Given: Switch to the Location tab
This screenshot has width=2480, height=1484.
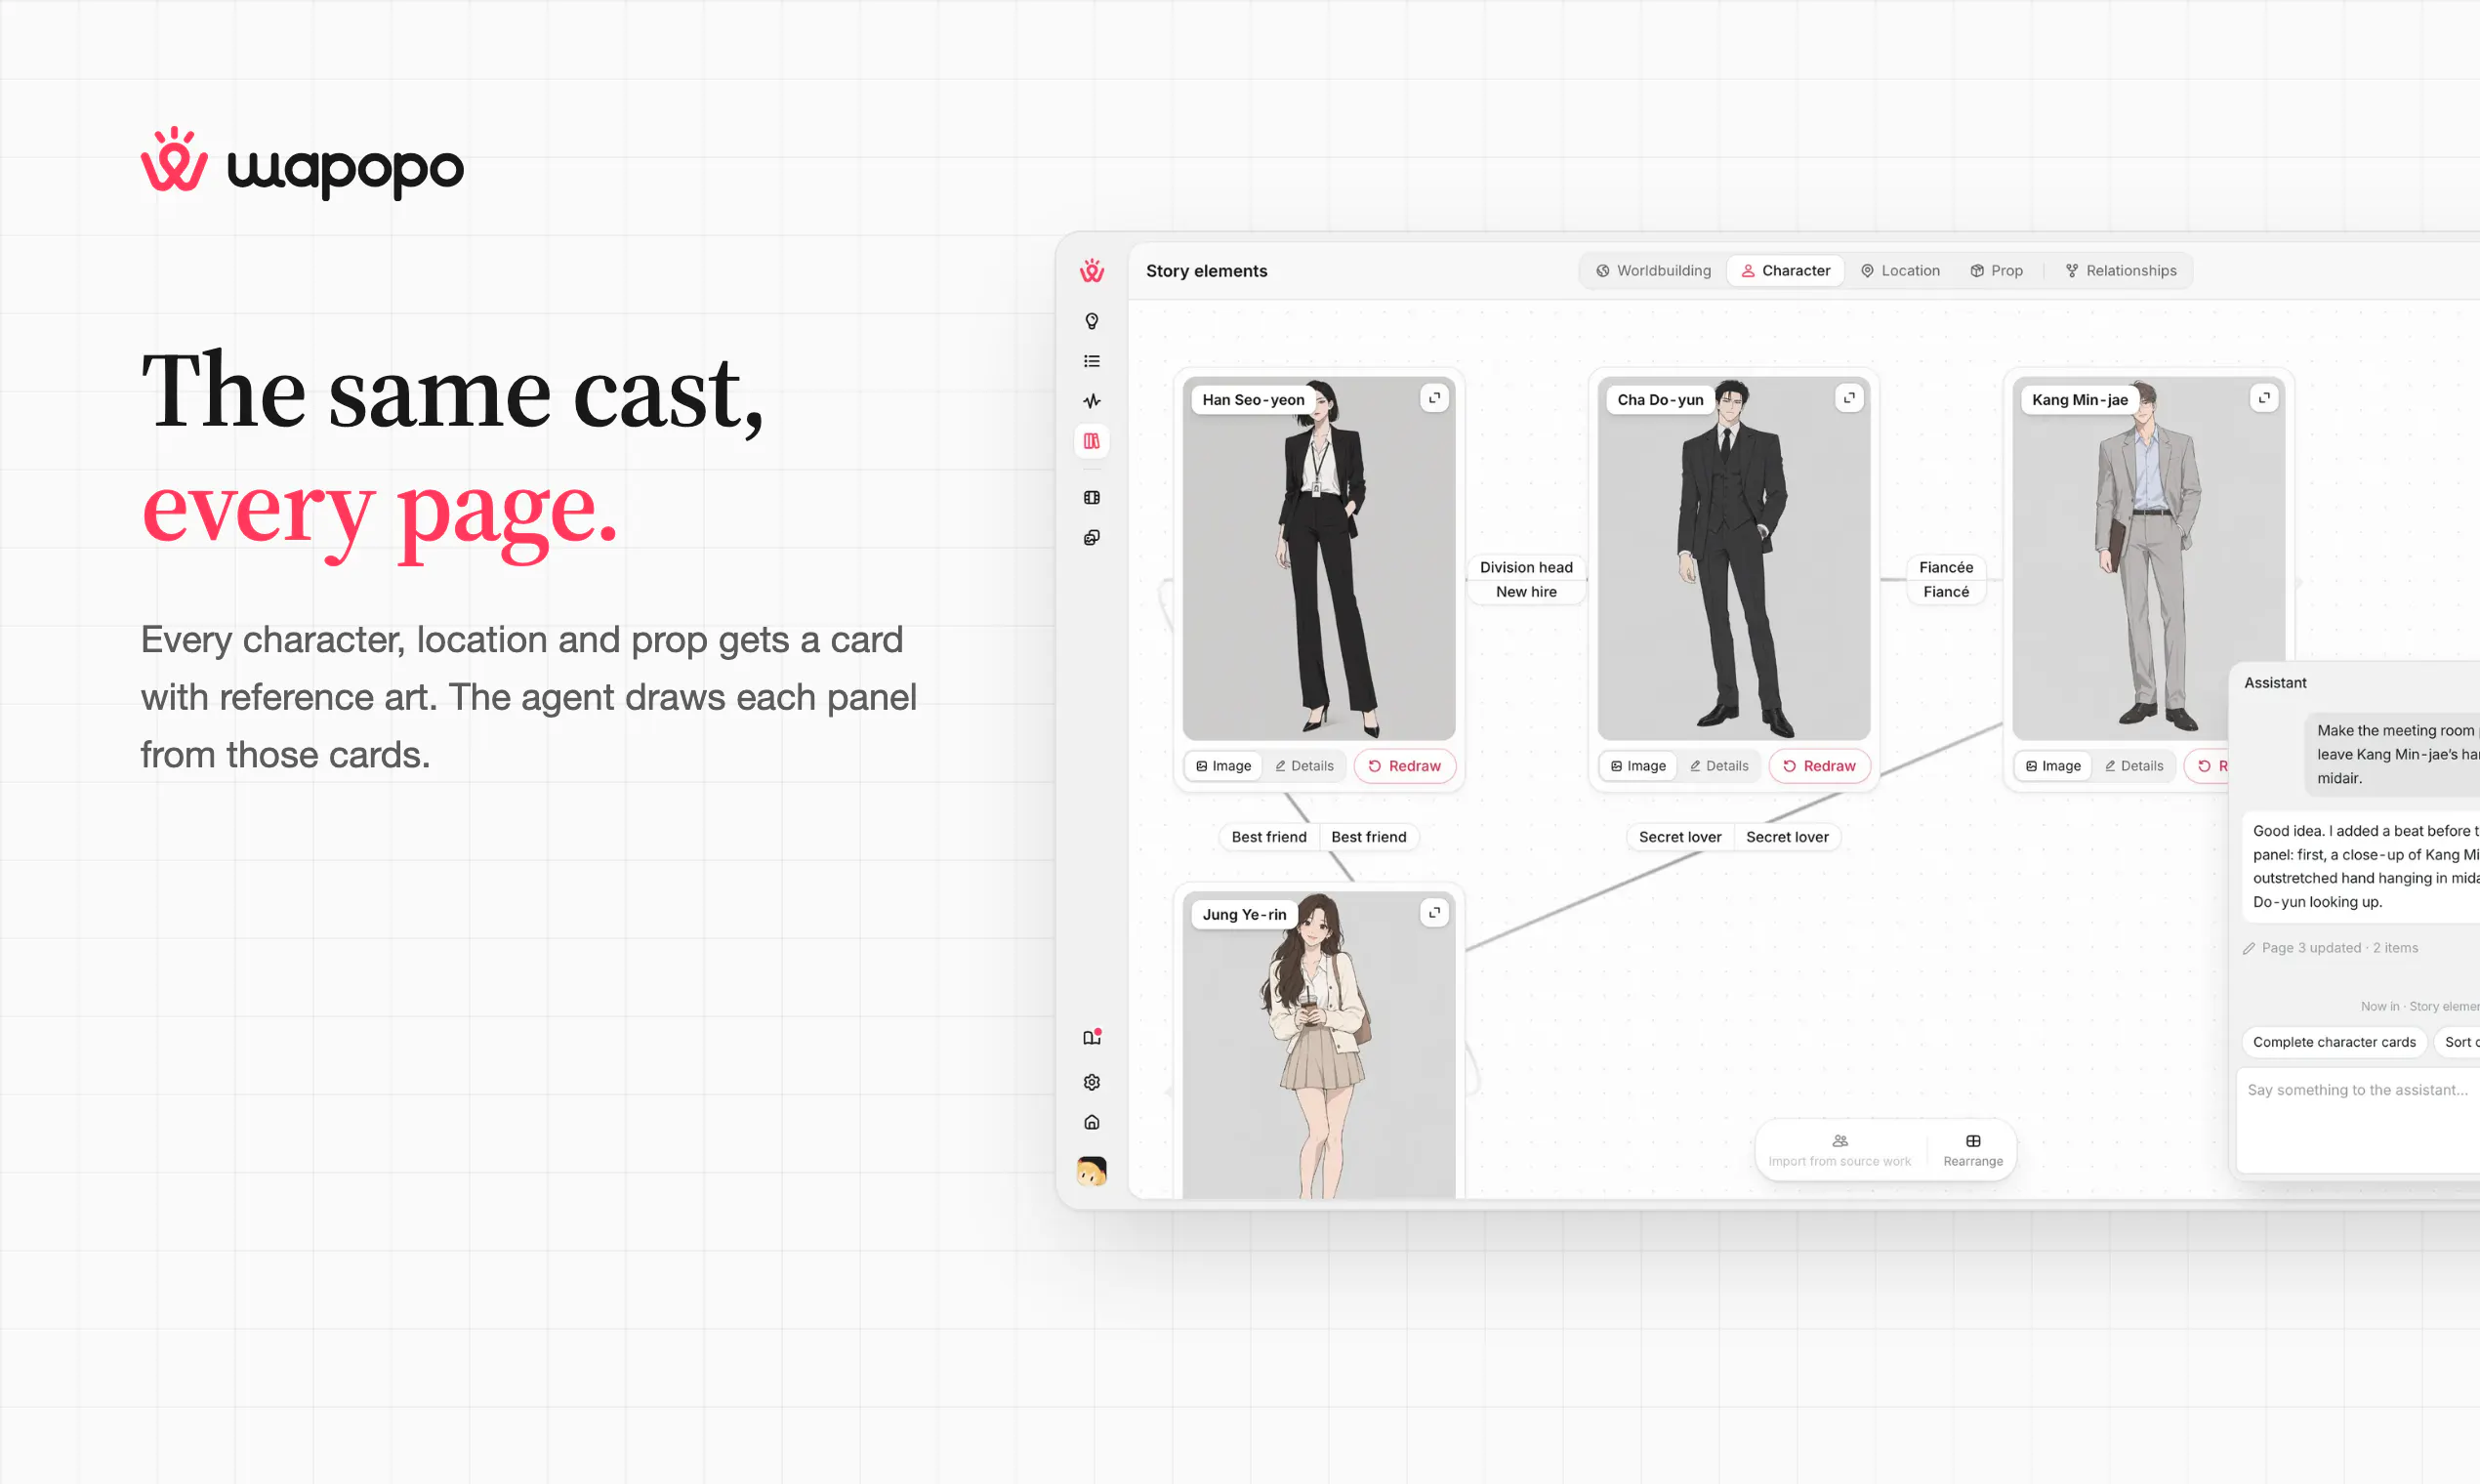Looking at the screenshot, I should (x=1899, y=270).
